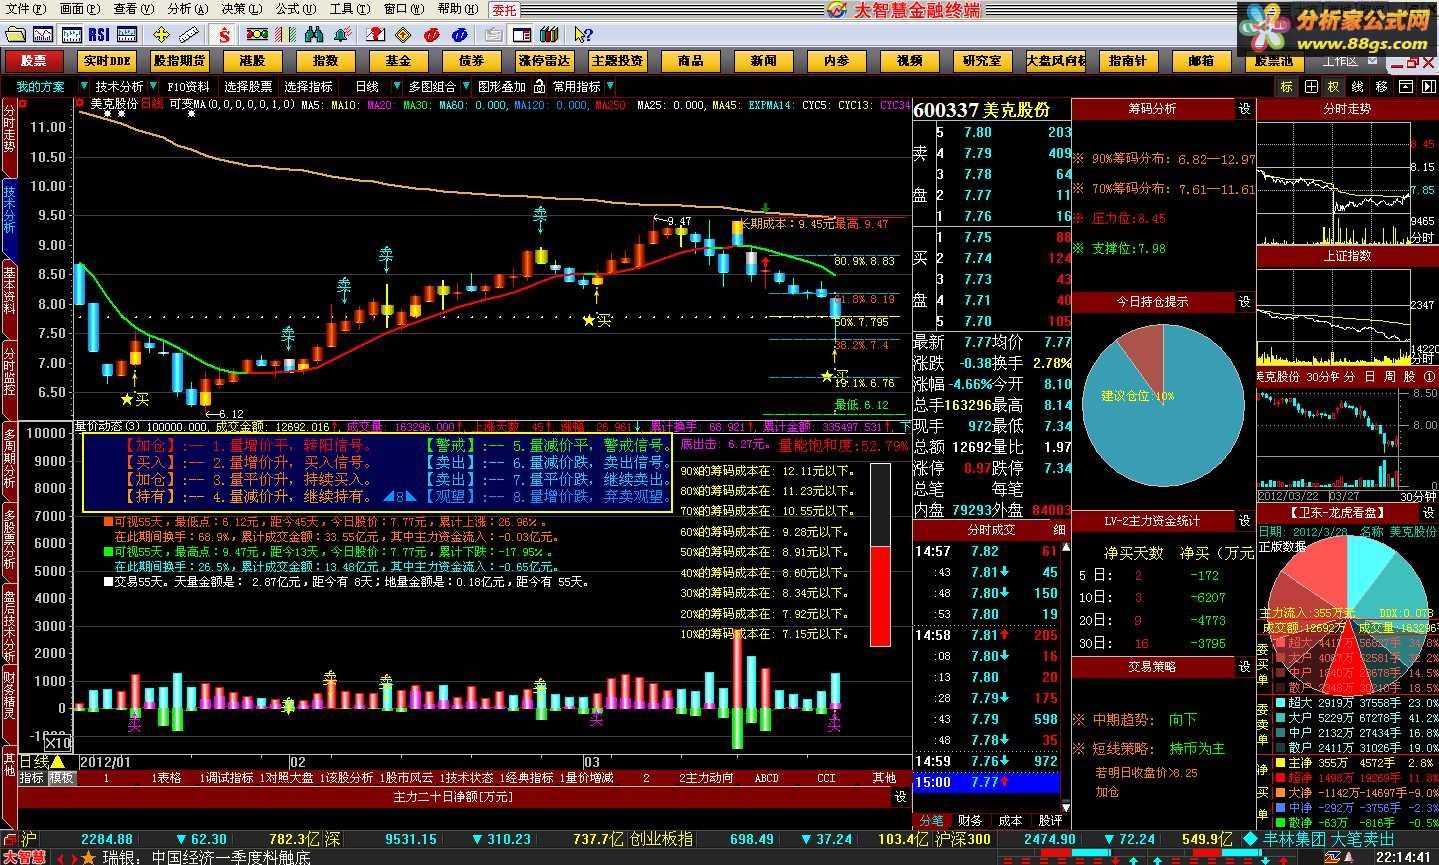Open the 多图组合 dropdown arrow

coord(466,87)
